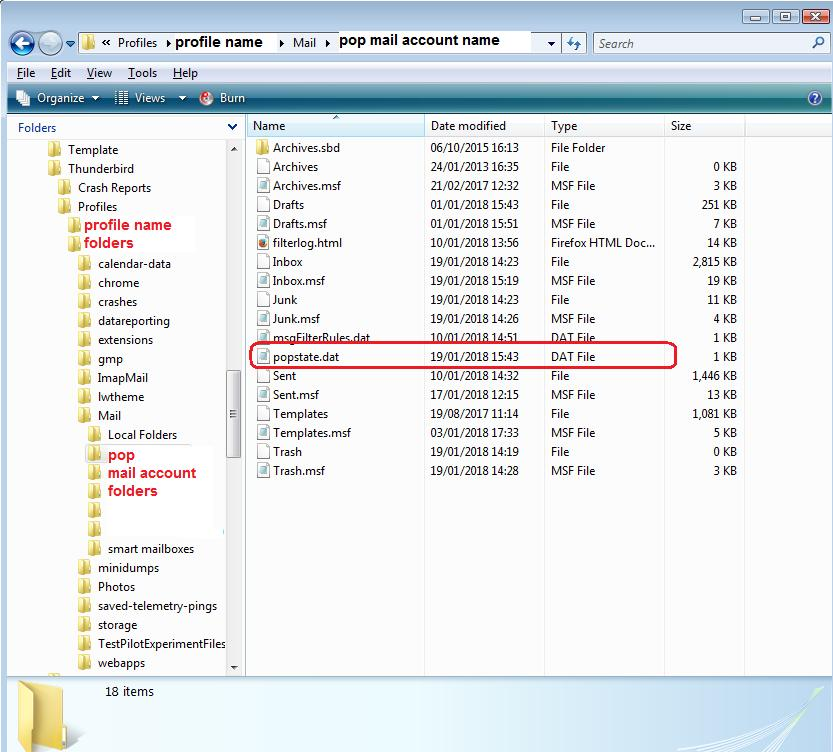The image size is (833, 752).
Task: Expand the Views dropdown arrow
Action: pos(182,98)
